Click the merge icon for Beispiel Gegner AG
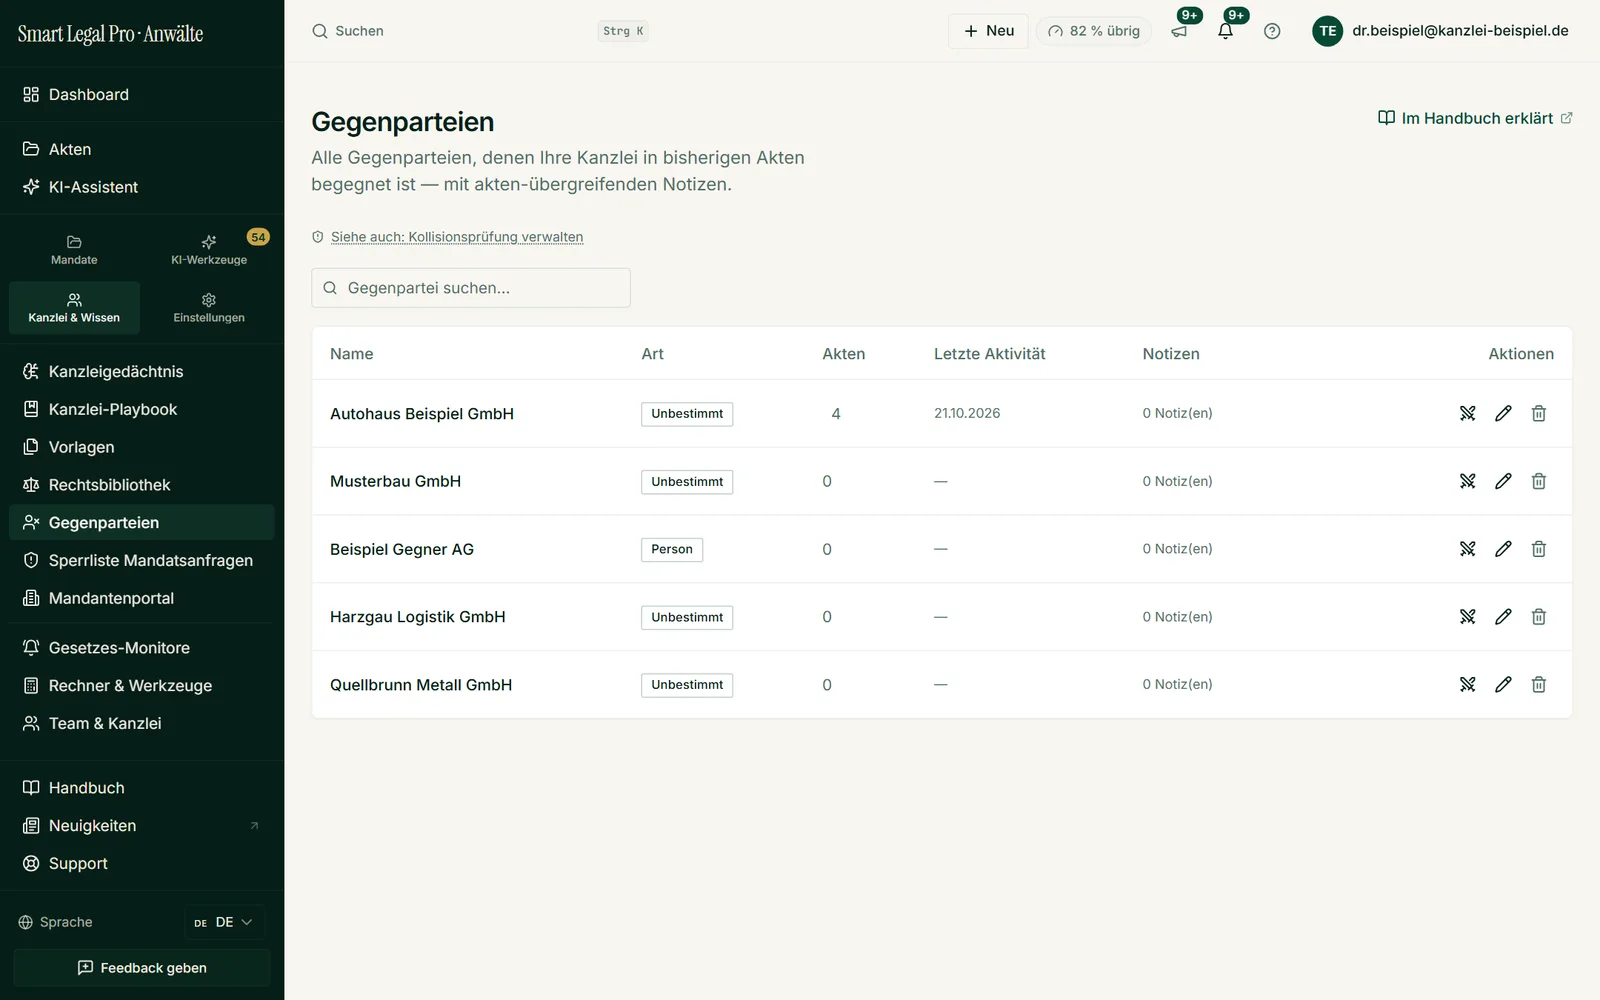Viewport: 1600px width, 1000px height. (1467, 549)
